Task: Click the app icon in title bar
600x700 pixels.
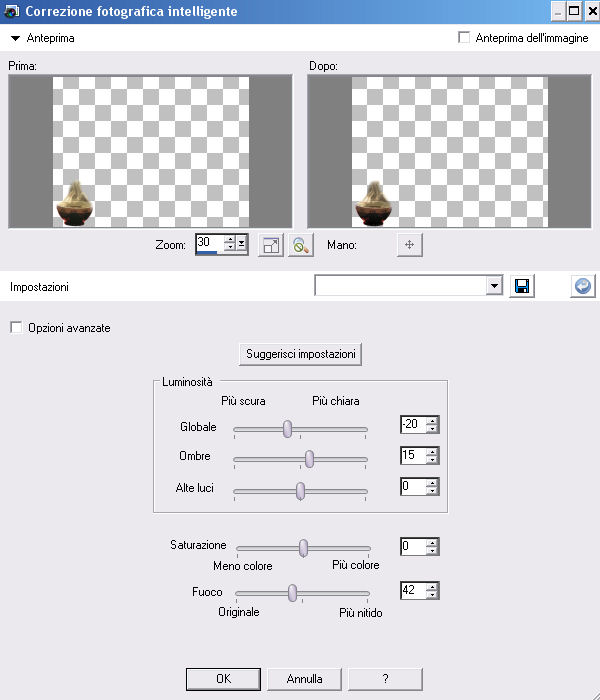Action: point(11,11)
